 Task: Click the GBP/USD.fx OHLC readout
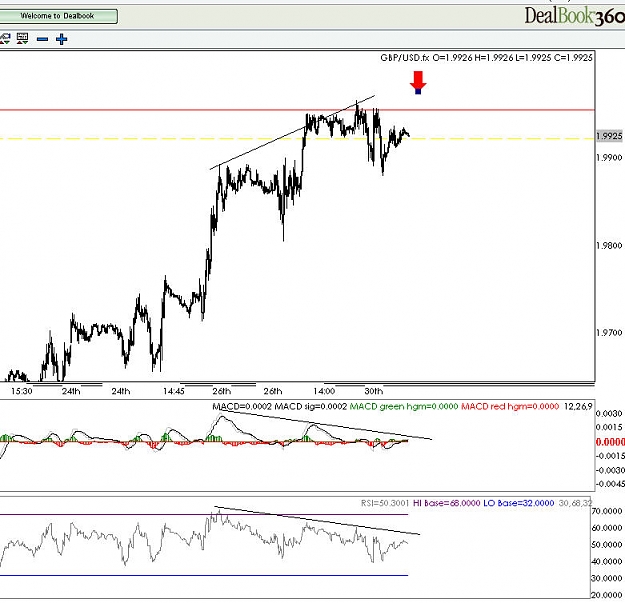tap(486, 58)
